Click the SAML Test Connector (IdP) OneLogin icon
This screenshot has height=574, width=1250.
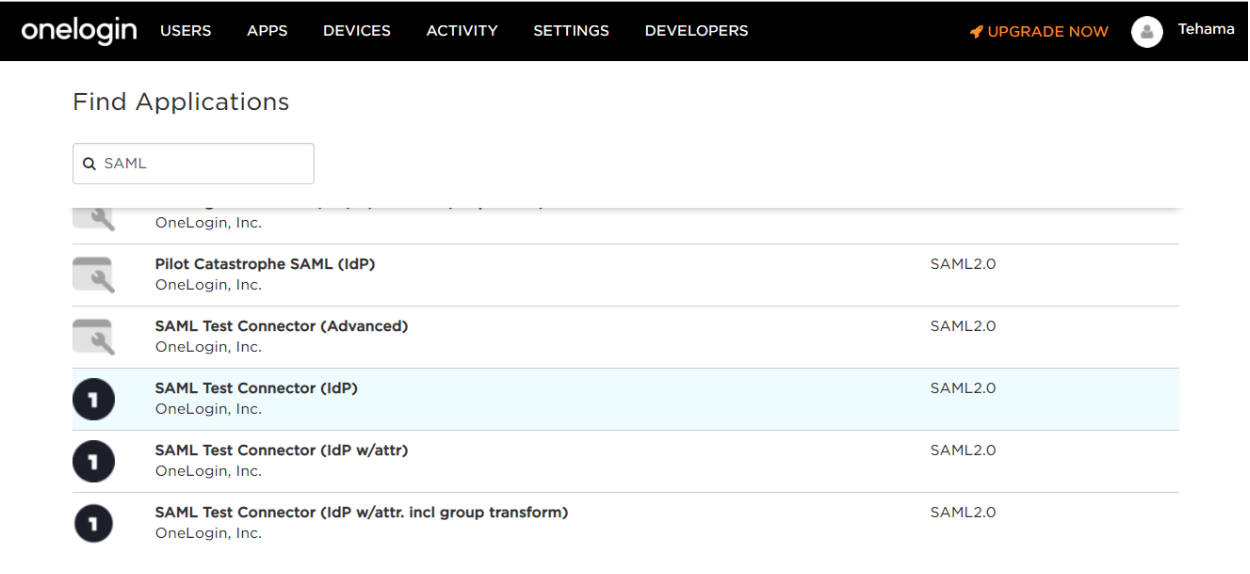(93, 399)
